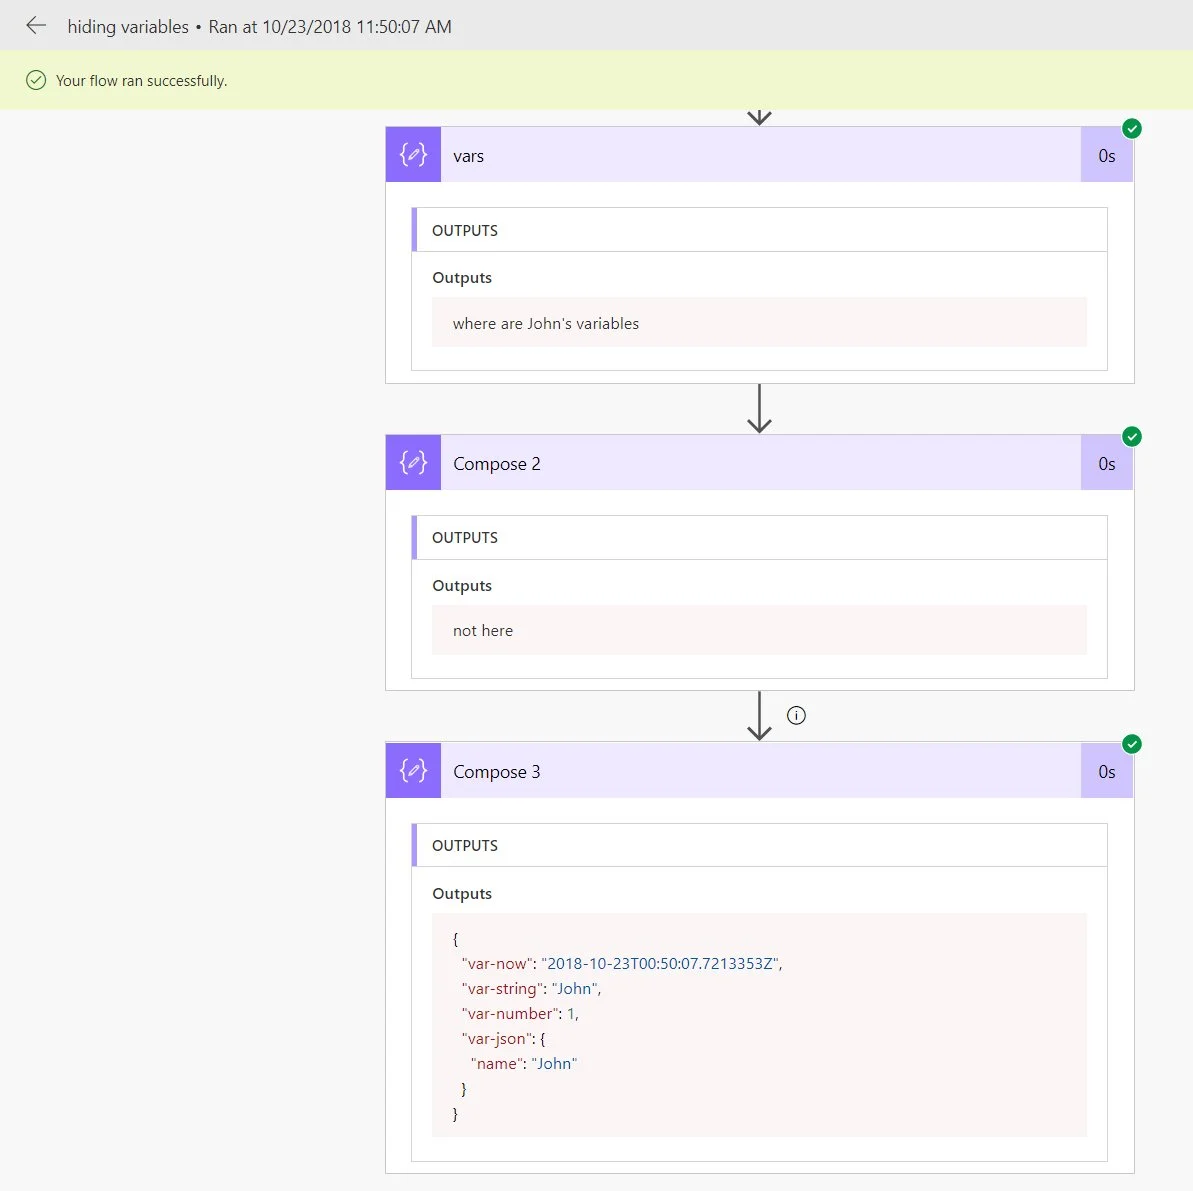Click the 'not here' output field

point(483,630)
